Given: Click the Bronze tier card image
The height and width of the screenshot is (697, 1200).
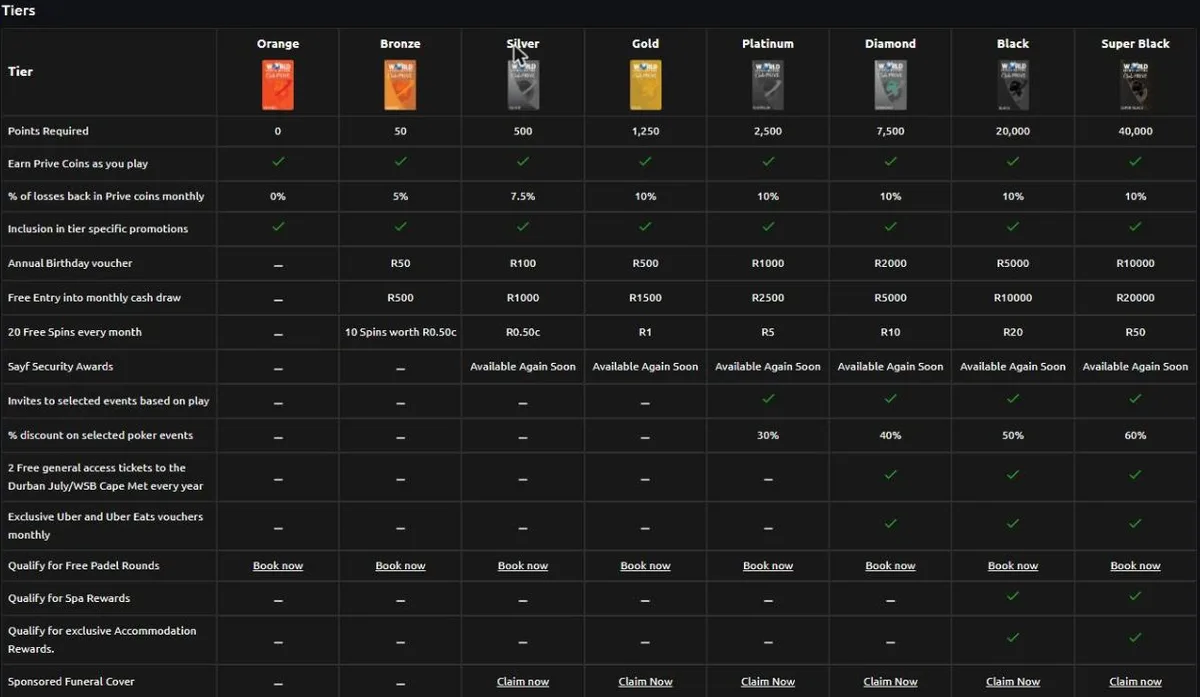Looking at the screenshot, I should coord(400,85).
